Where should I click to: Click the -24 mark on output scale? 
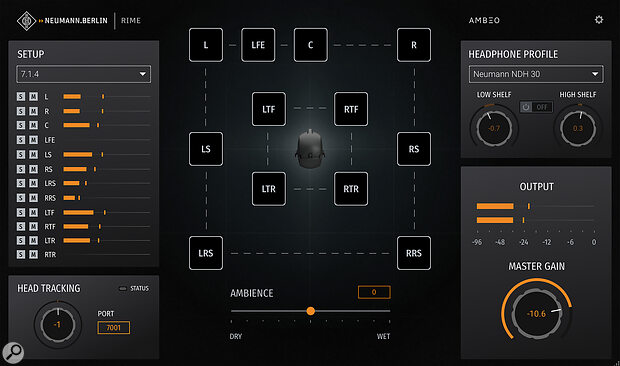524,242
